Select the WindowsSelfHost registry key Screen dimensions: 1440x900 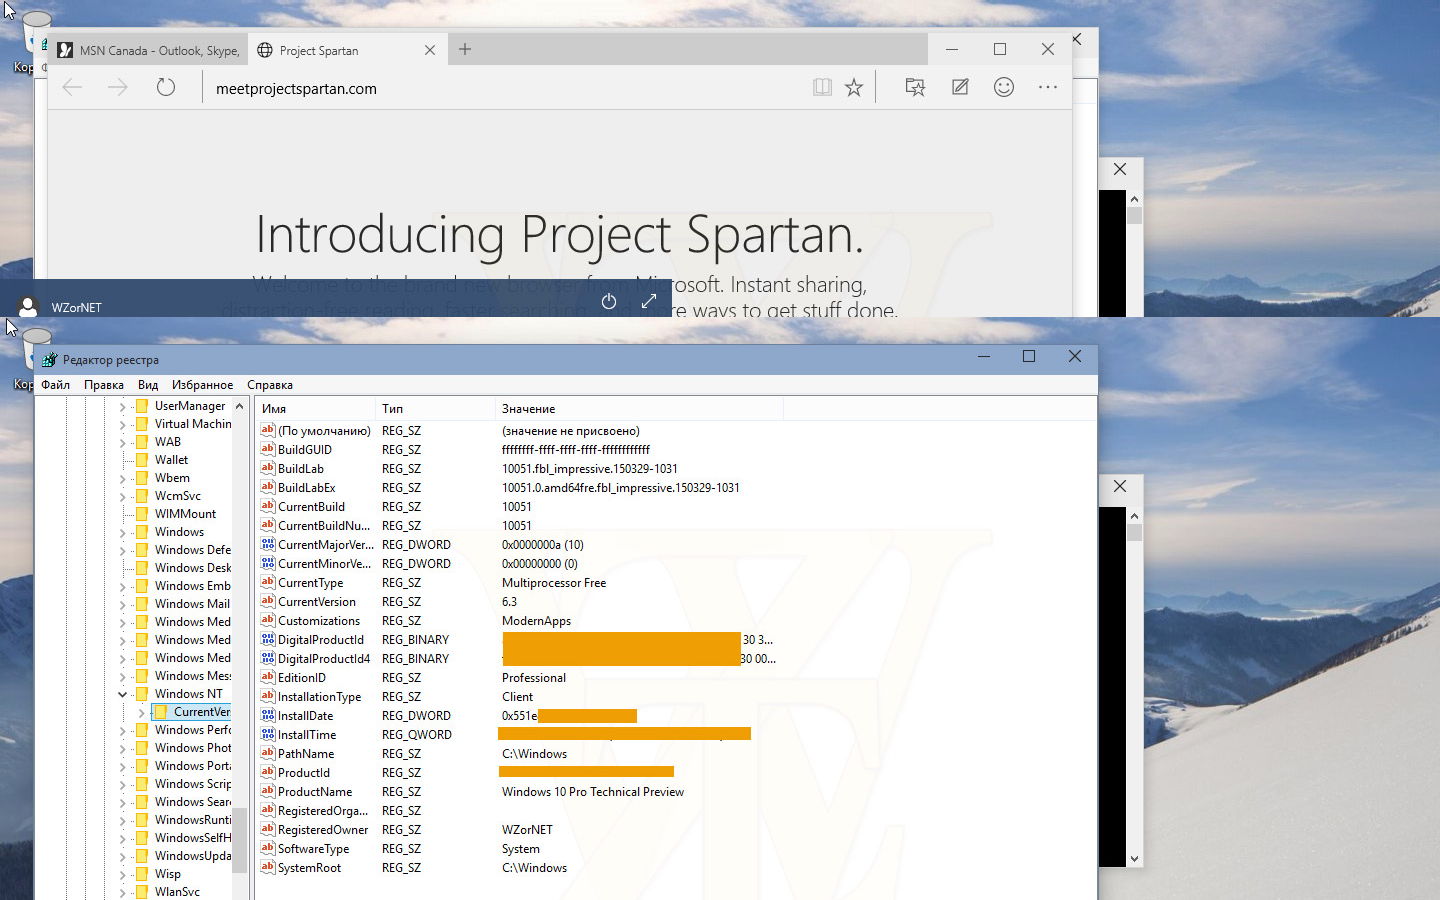pyautogui.click(x=193, y=838)
